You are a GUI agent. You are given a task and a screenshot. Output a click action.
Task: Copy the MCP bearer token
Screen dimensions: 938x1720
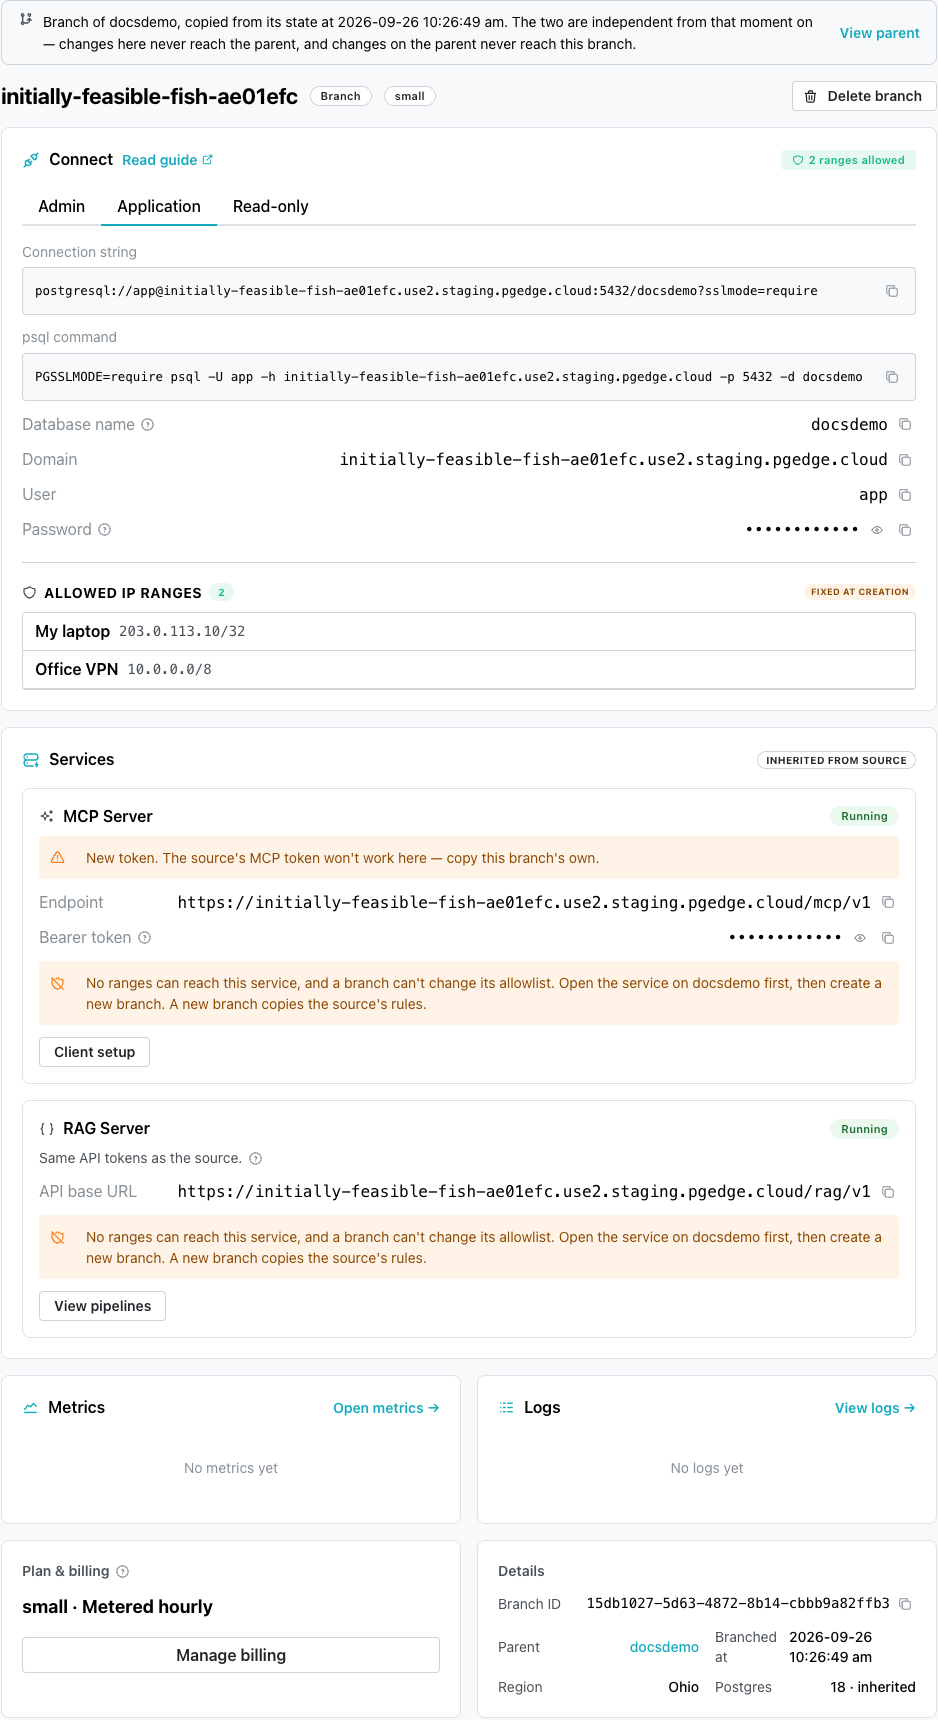[888, 938]
